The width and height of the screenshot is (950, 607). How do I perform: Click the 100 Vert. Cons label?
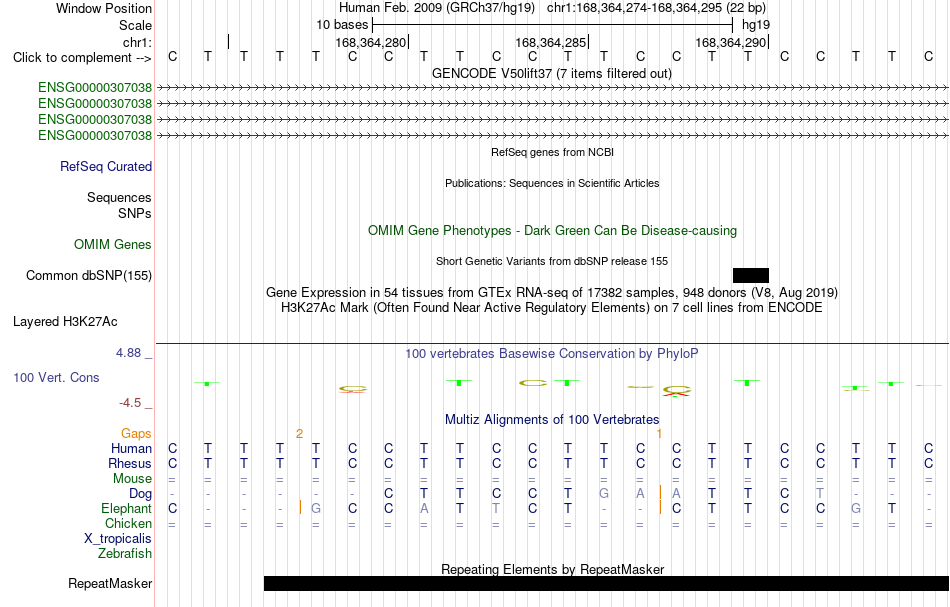tap(56, 377)
